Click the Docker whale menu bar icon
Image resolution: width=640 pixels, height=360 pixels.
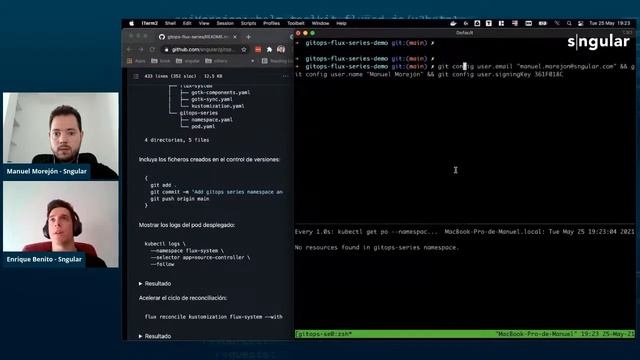(453, 23)
